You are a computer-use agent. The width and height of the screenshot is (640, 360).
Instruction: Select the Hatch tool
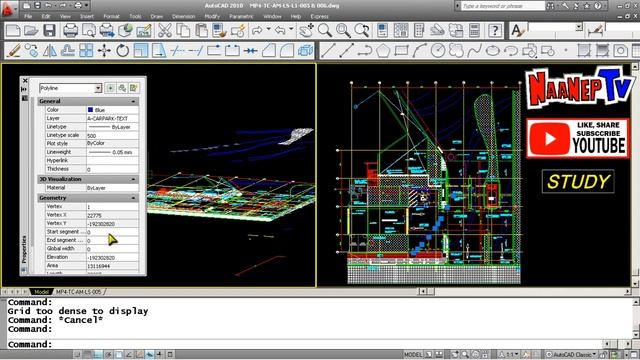[584, 51]
